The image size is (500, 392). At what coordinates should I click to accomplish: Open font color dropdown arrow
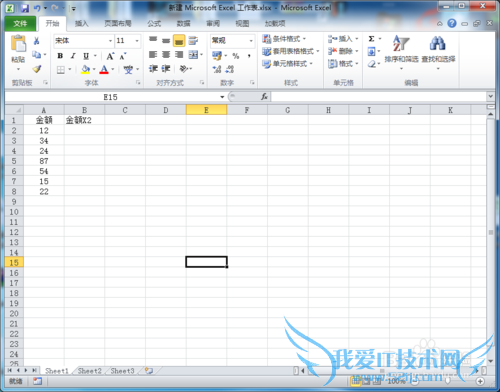113,70
